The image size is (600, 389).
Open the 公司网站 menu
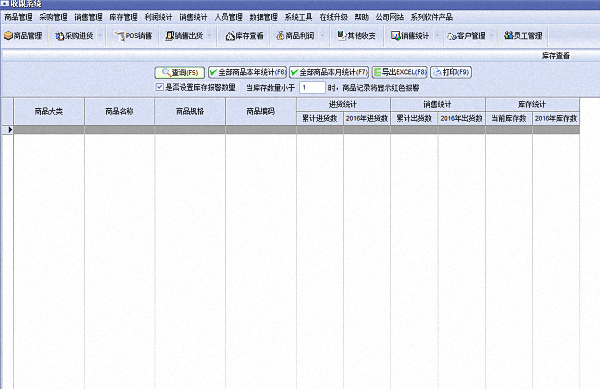pyautogui.click(x=390, y=17)
